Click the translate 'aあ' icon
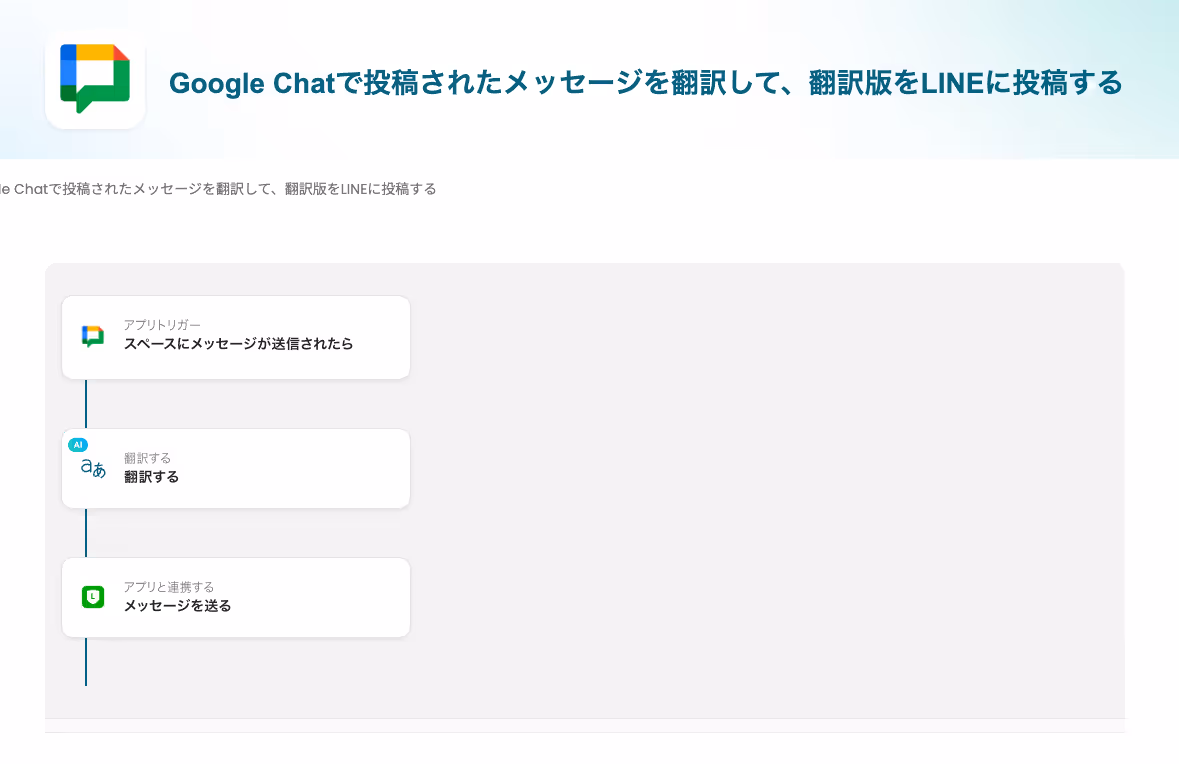Screen dimensions: 1179x764 [93, 468]
